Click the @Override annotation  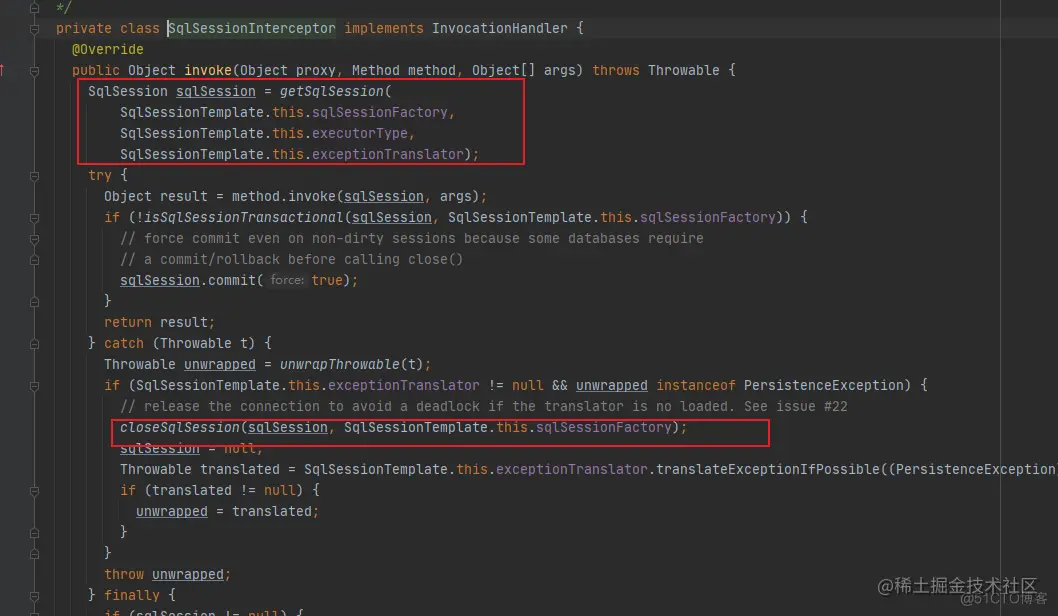pos(108,49)
